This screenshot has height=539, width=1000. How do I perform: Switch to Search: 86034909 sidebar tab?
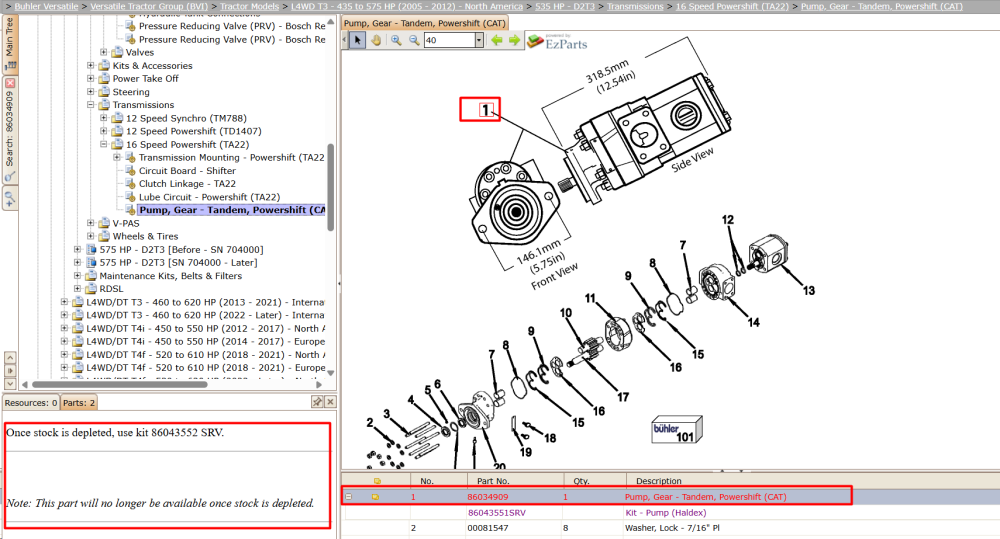(x=10, y=129)
